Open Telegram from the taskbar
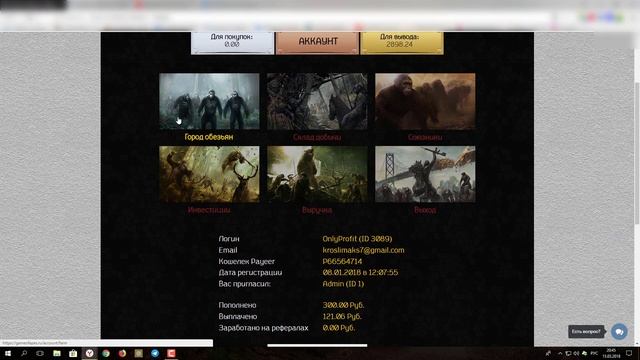 tap(155, 353)
